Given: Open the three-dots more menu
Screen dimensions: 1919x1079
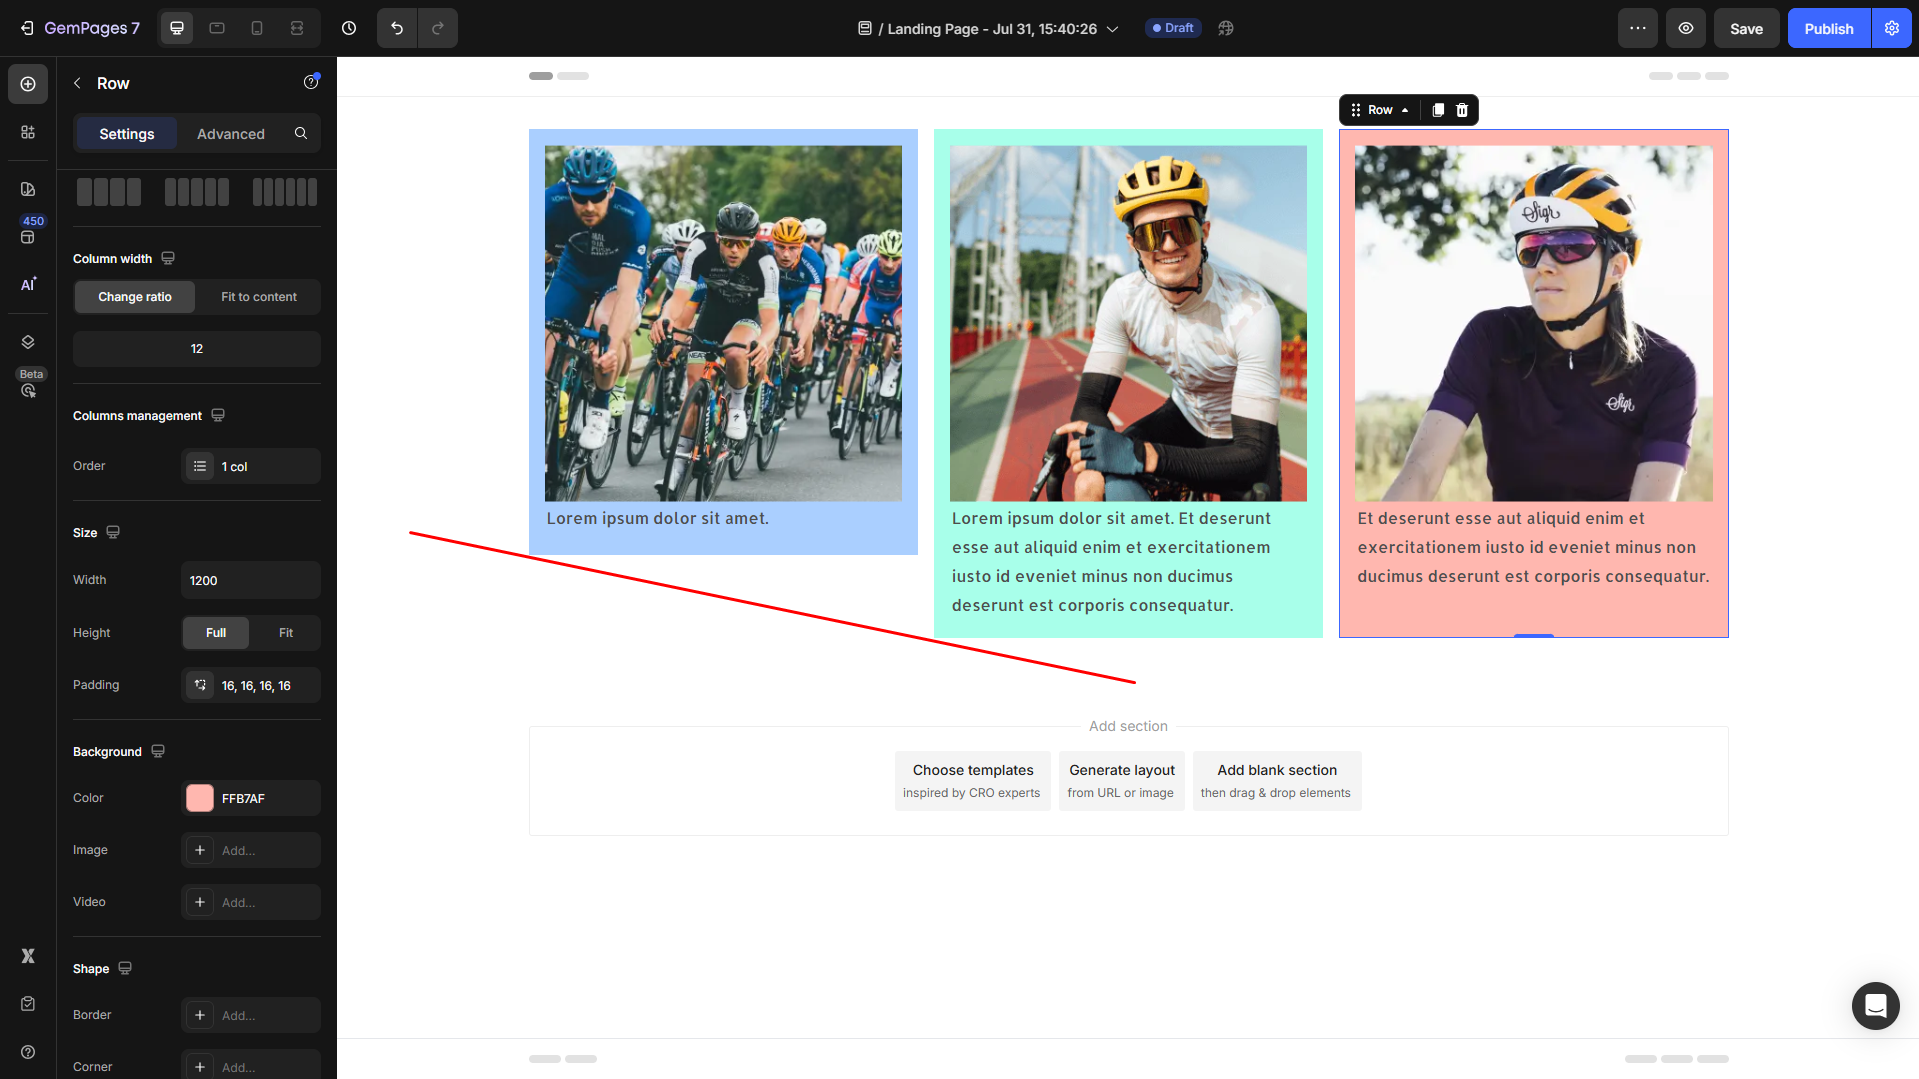Looking at the screenshot, I should 1637,28.
